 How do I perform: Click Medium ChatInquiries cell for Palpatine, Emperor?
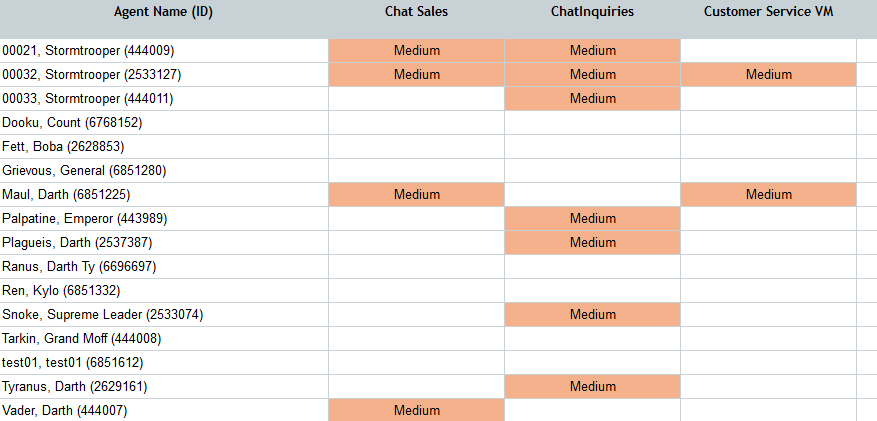click(592, 219)
